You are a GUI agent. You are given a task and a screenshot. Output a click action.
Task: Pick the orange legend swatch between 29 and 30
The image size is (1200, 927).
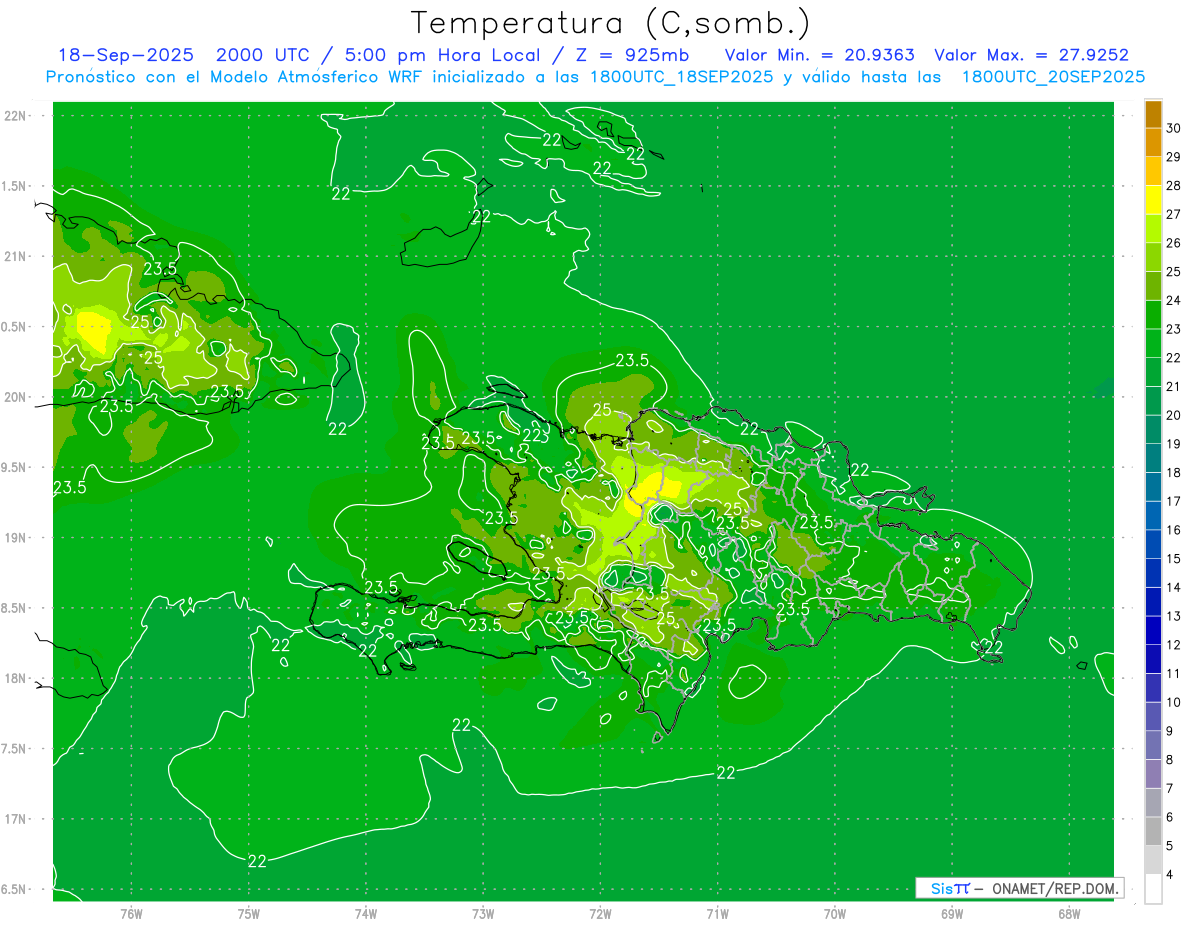(x=1153, y=143)
